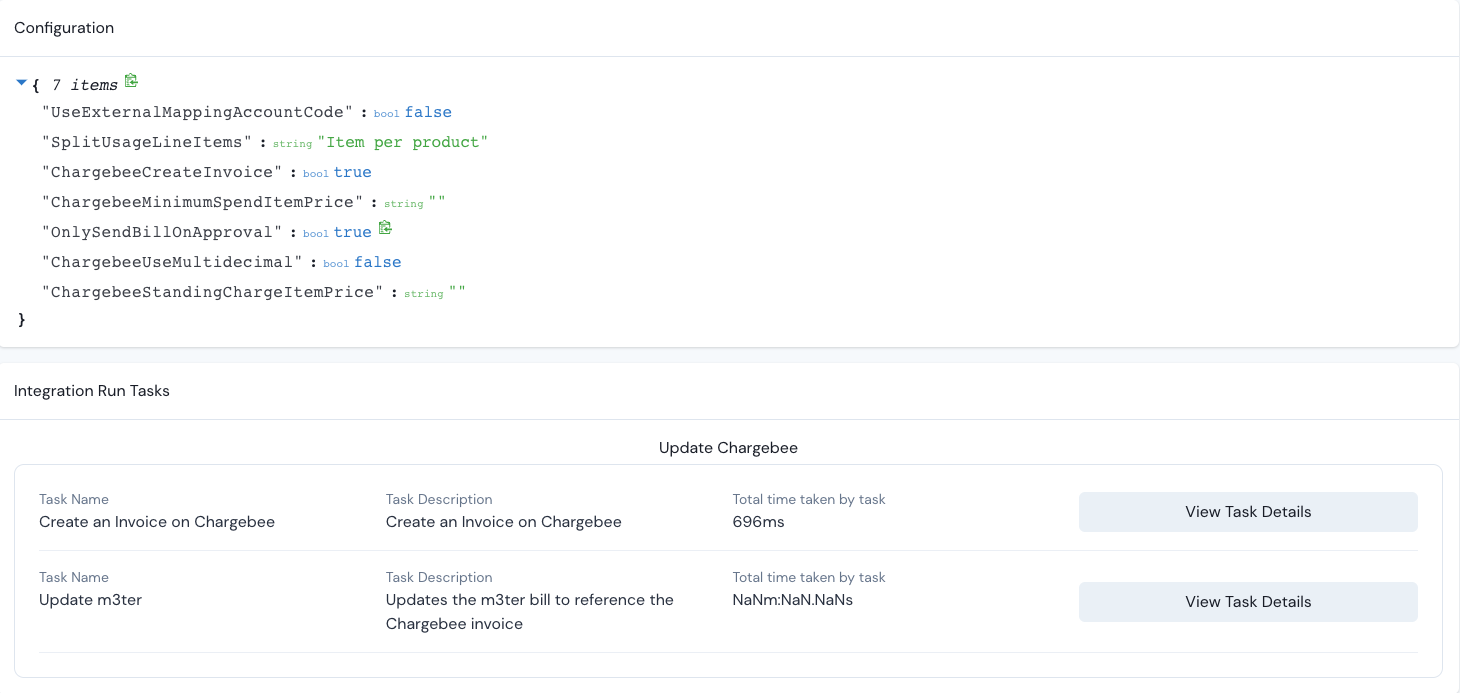Select the "ChargebeeUseMultidecimal" key

click(x=173, y=262)
